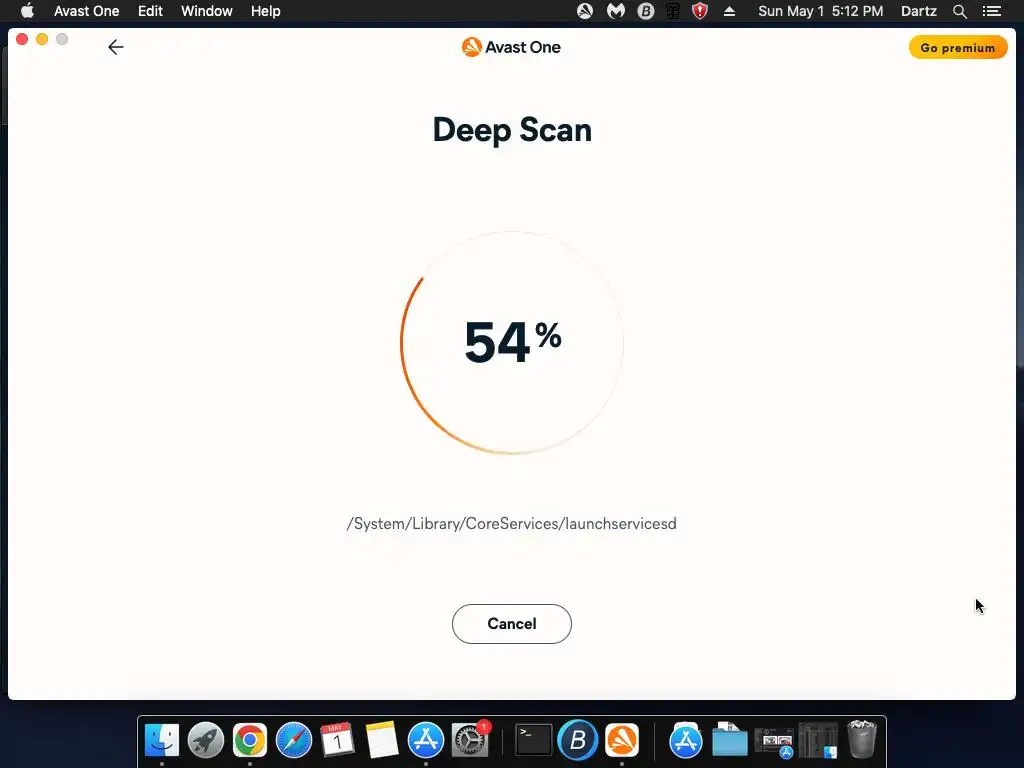The image size is (1024, 768).
Task: Cancel the Deep Scan
Action: click(x=511, y=624)
